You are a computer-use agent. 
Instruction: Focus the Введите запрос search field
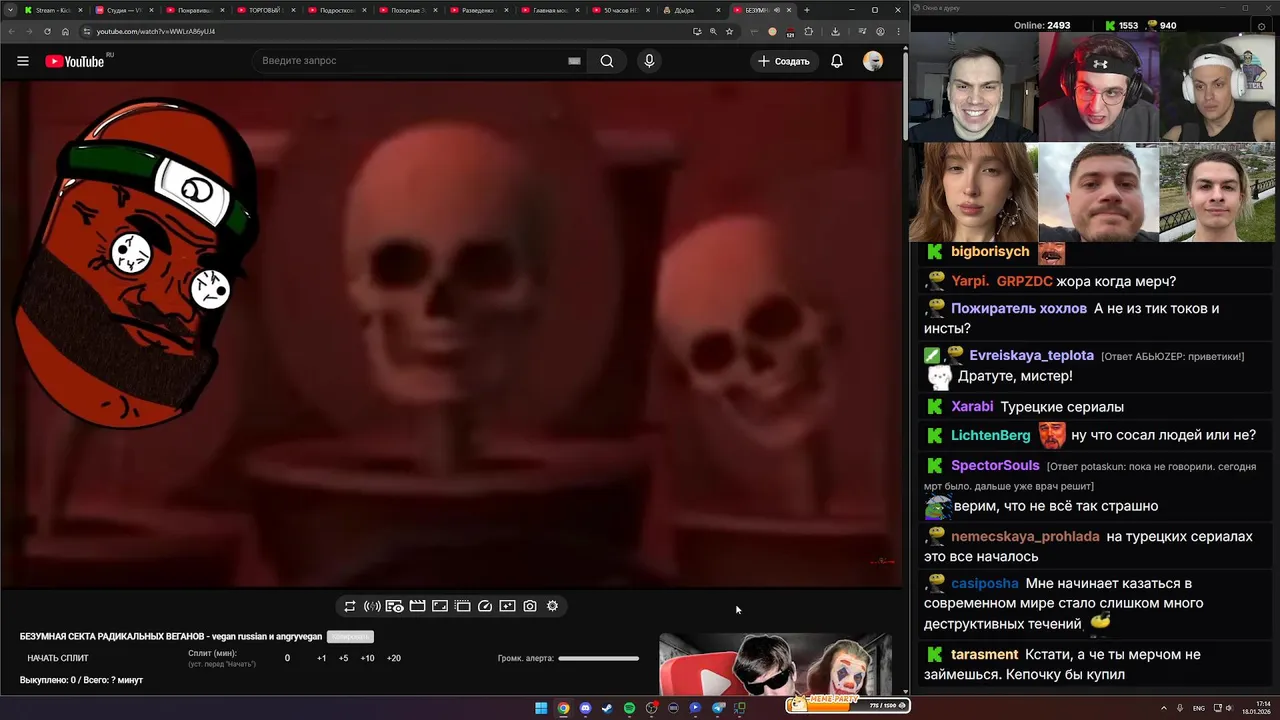pos(410,61)
